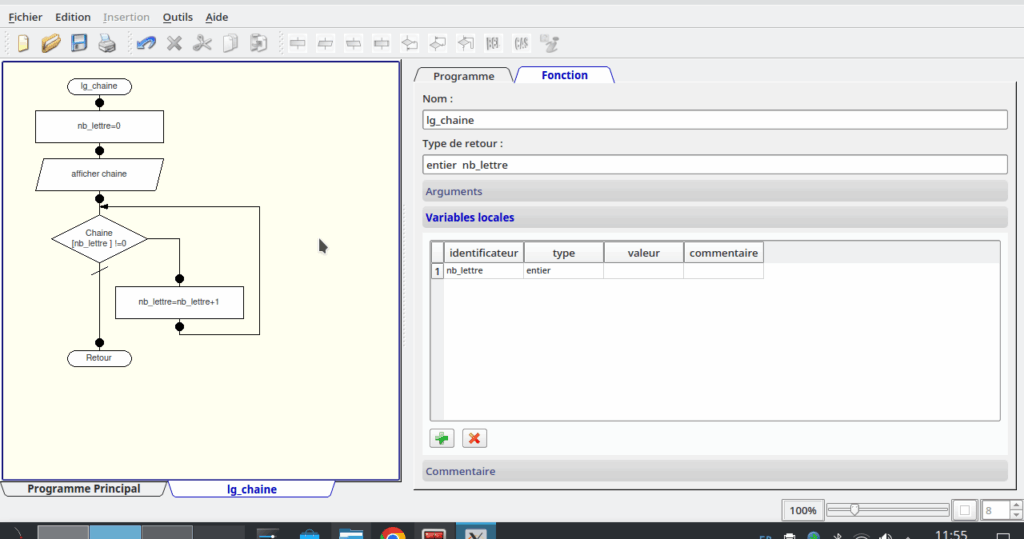Save the flowchart with the floppy disk icon

79,43
